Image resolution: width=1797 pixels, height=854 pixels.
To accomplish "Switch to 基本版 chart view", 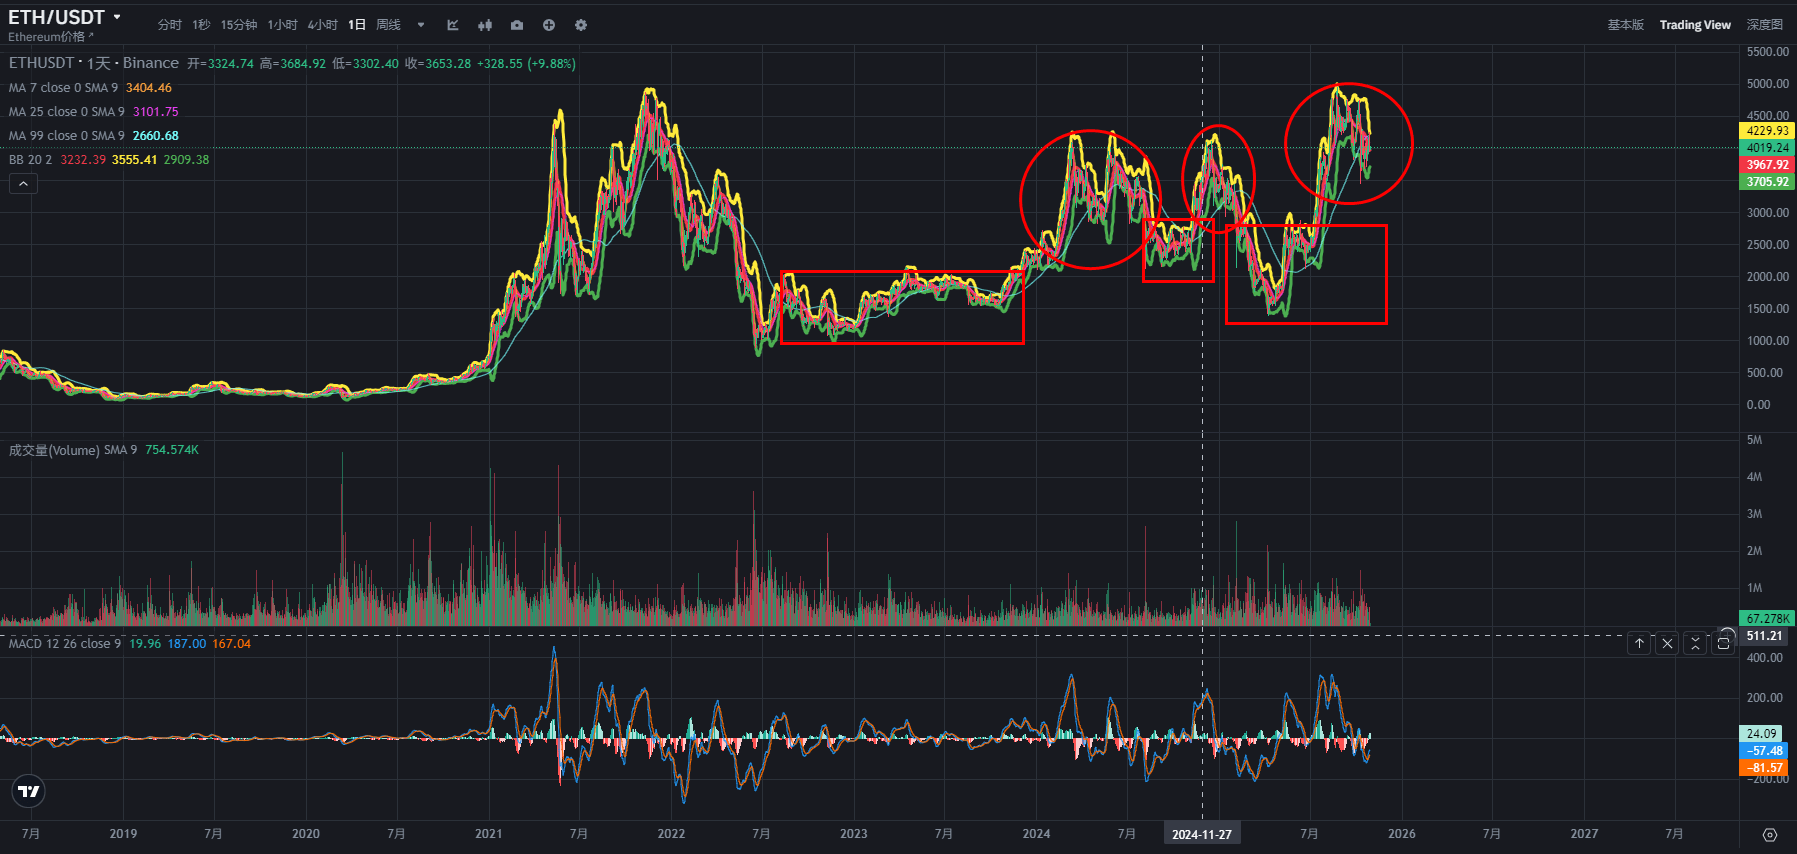I will [x=1625, y=25].
